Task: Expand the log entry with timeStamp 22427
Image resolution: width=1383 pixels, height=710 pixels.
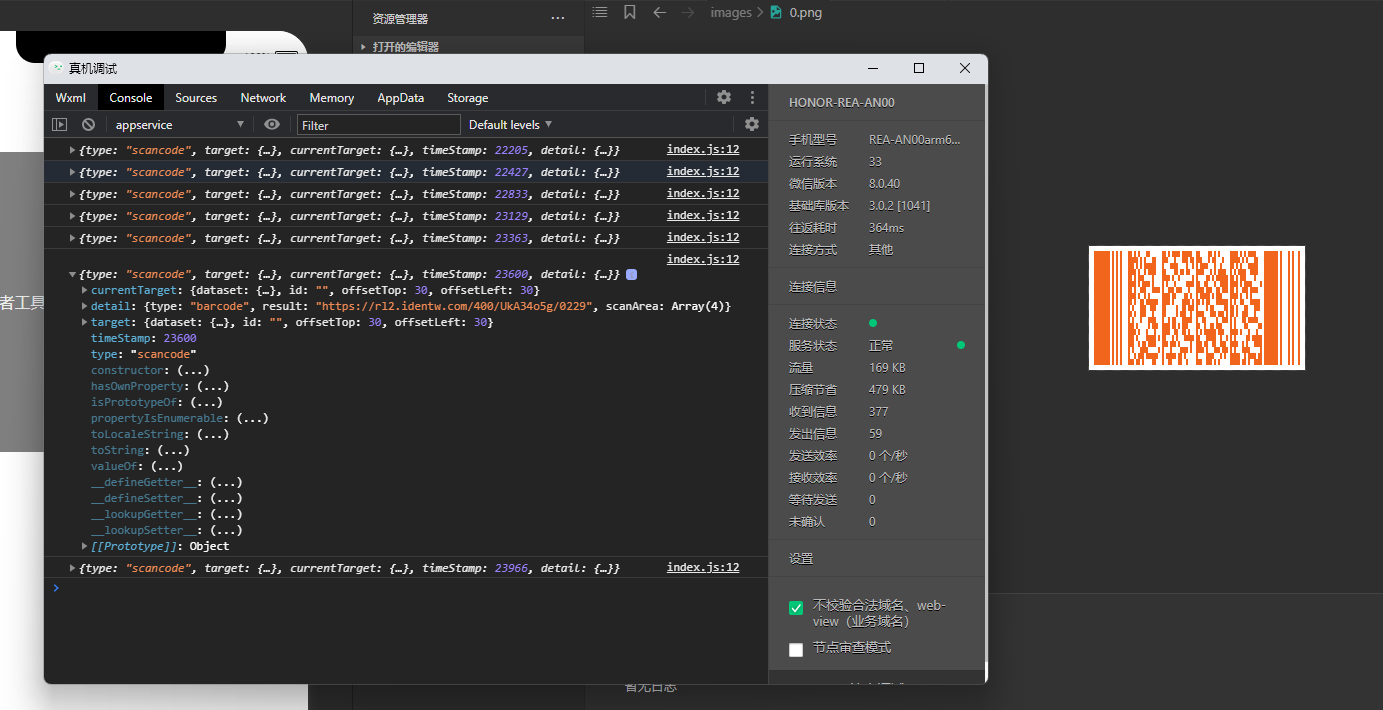Action: (x=72, y=172)
